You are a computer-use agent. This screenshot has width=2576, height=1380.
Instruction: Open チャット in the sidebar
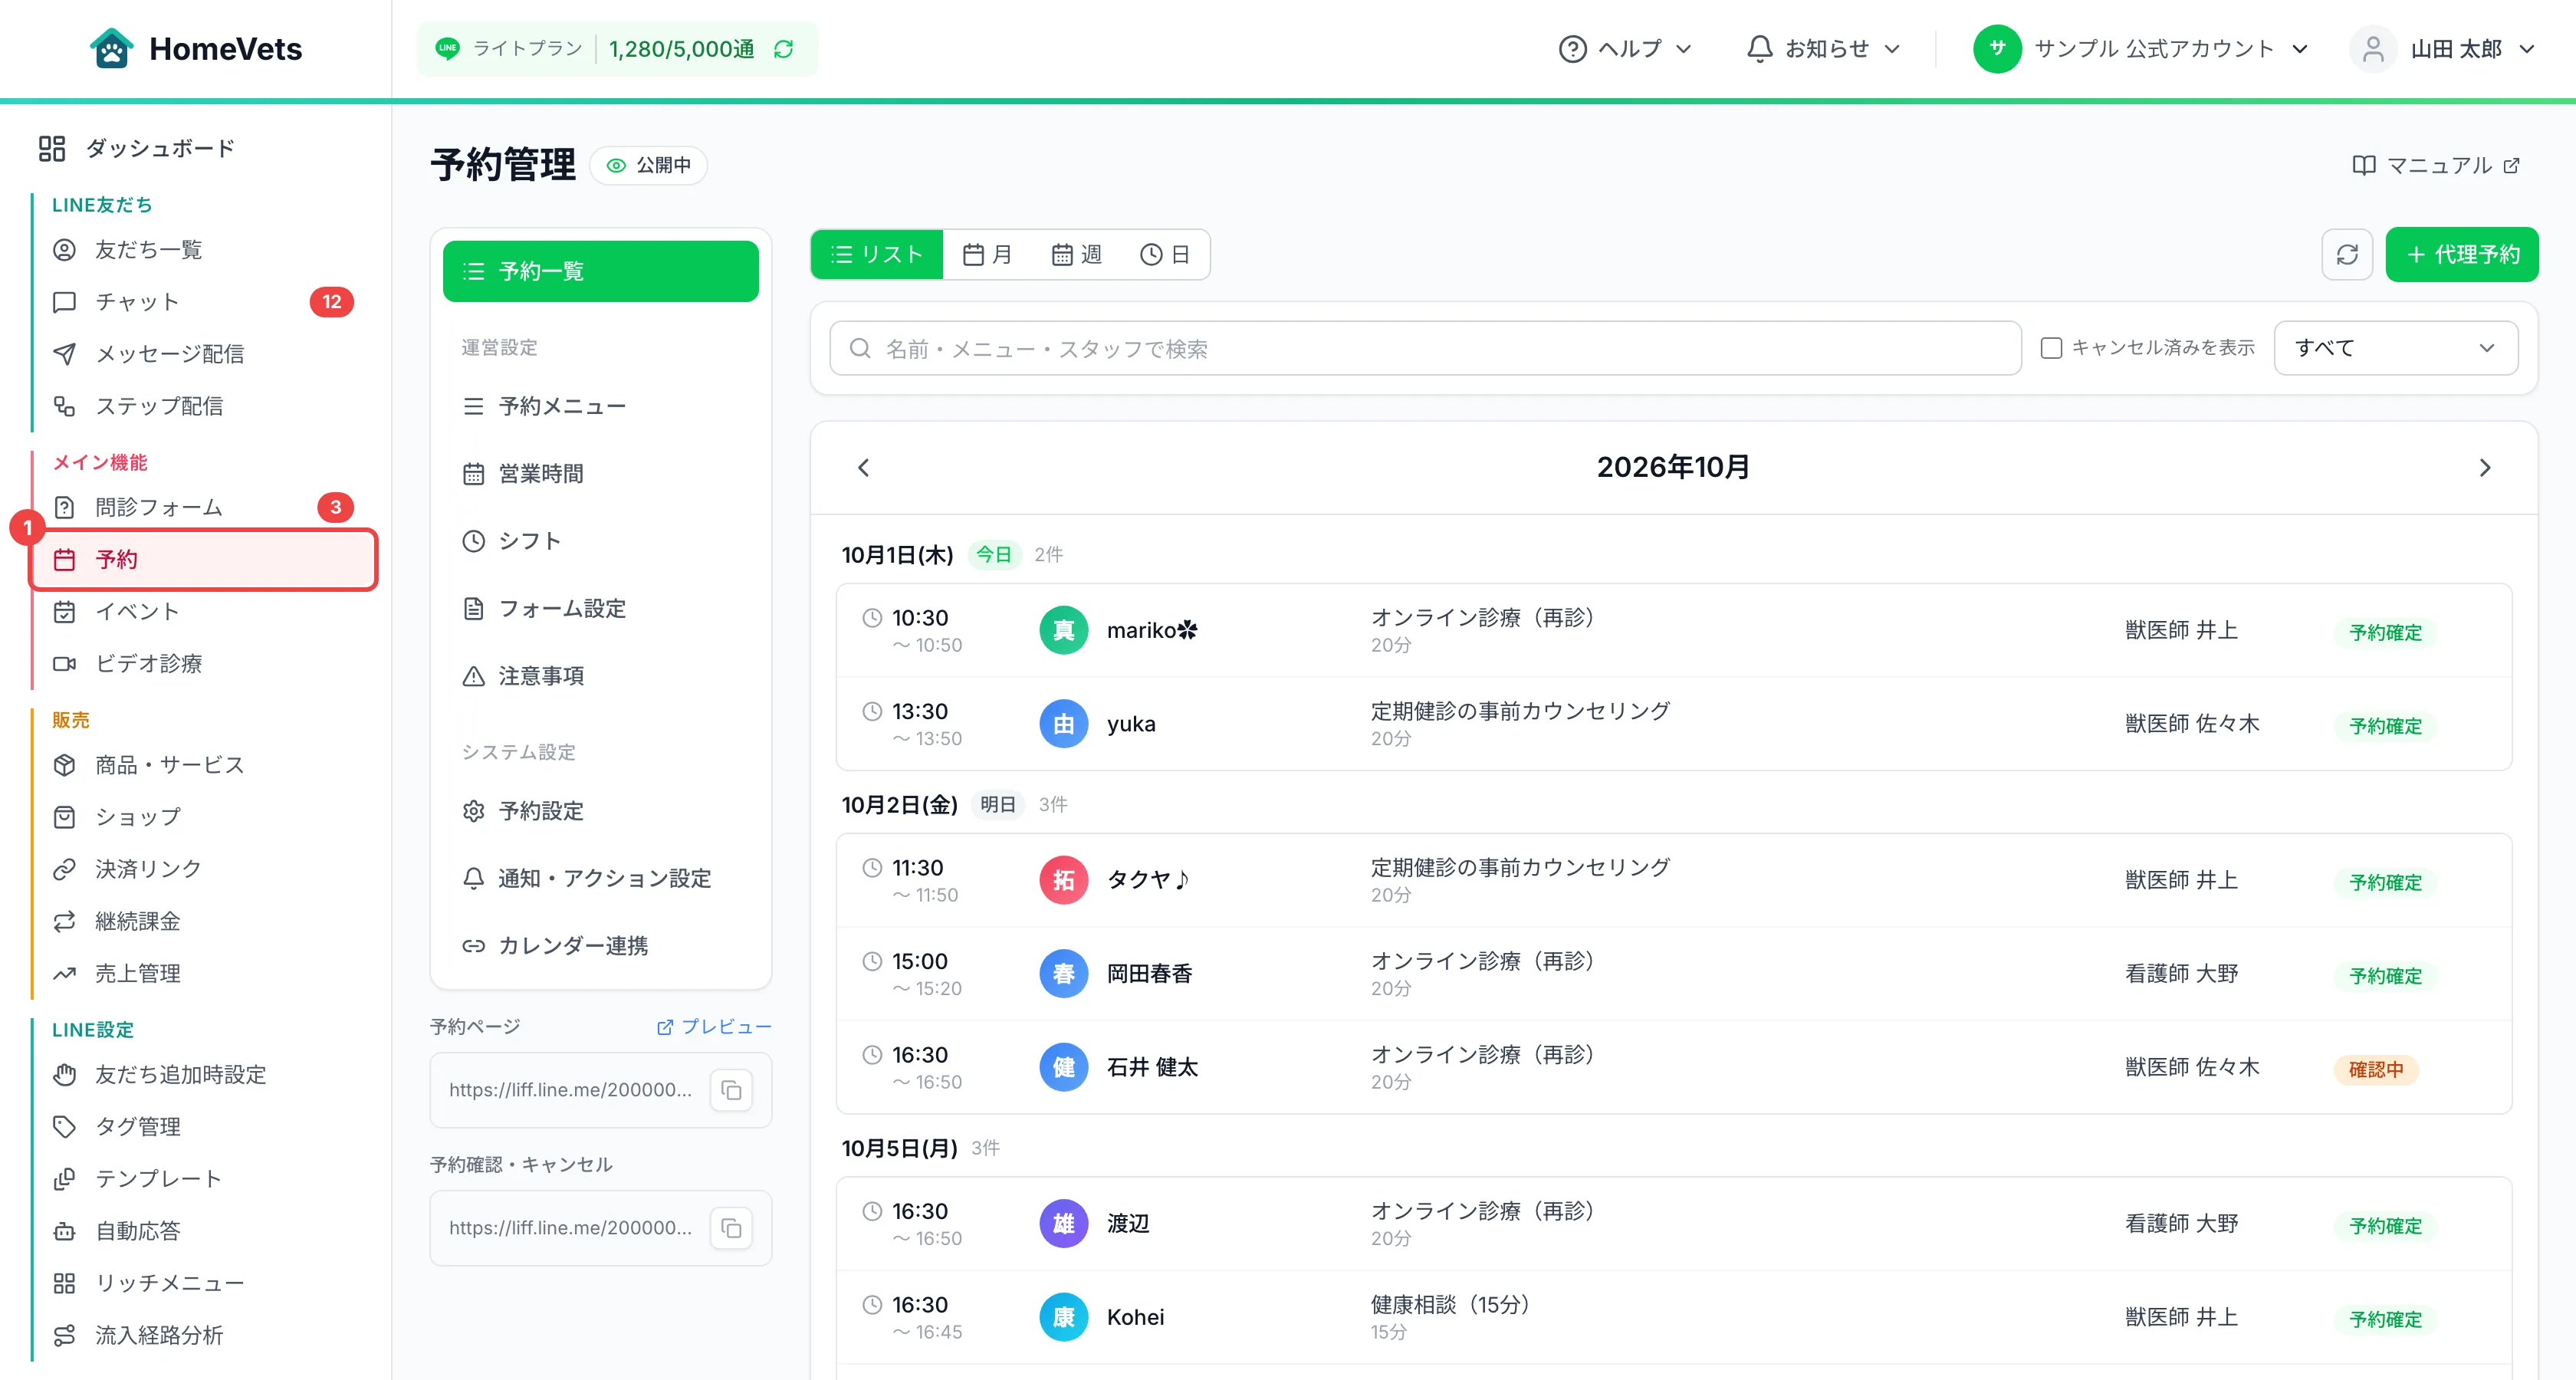[203, 302]
